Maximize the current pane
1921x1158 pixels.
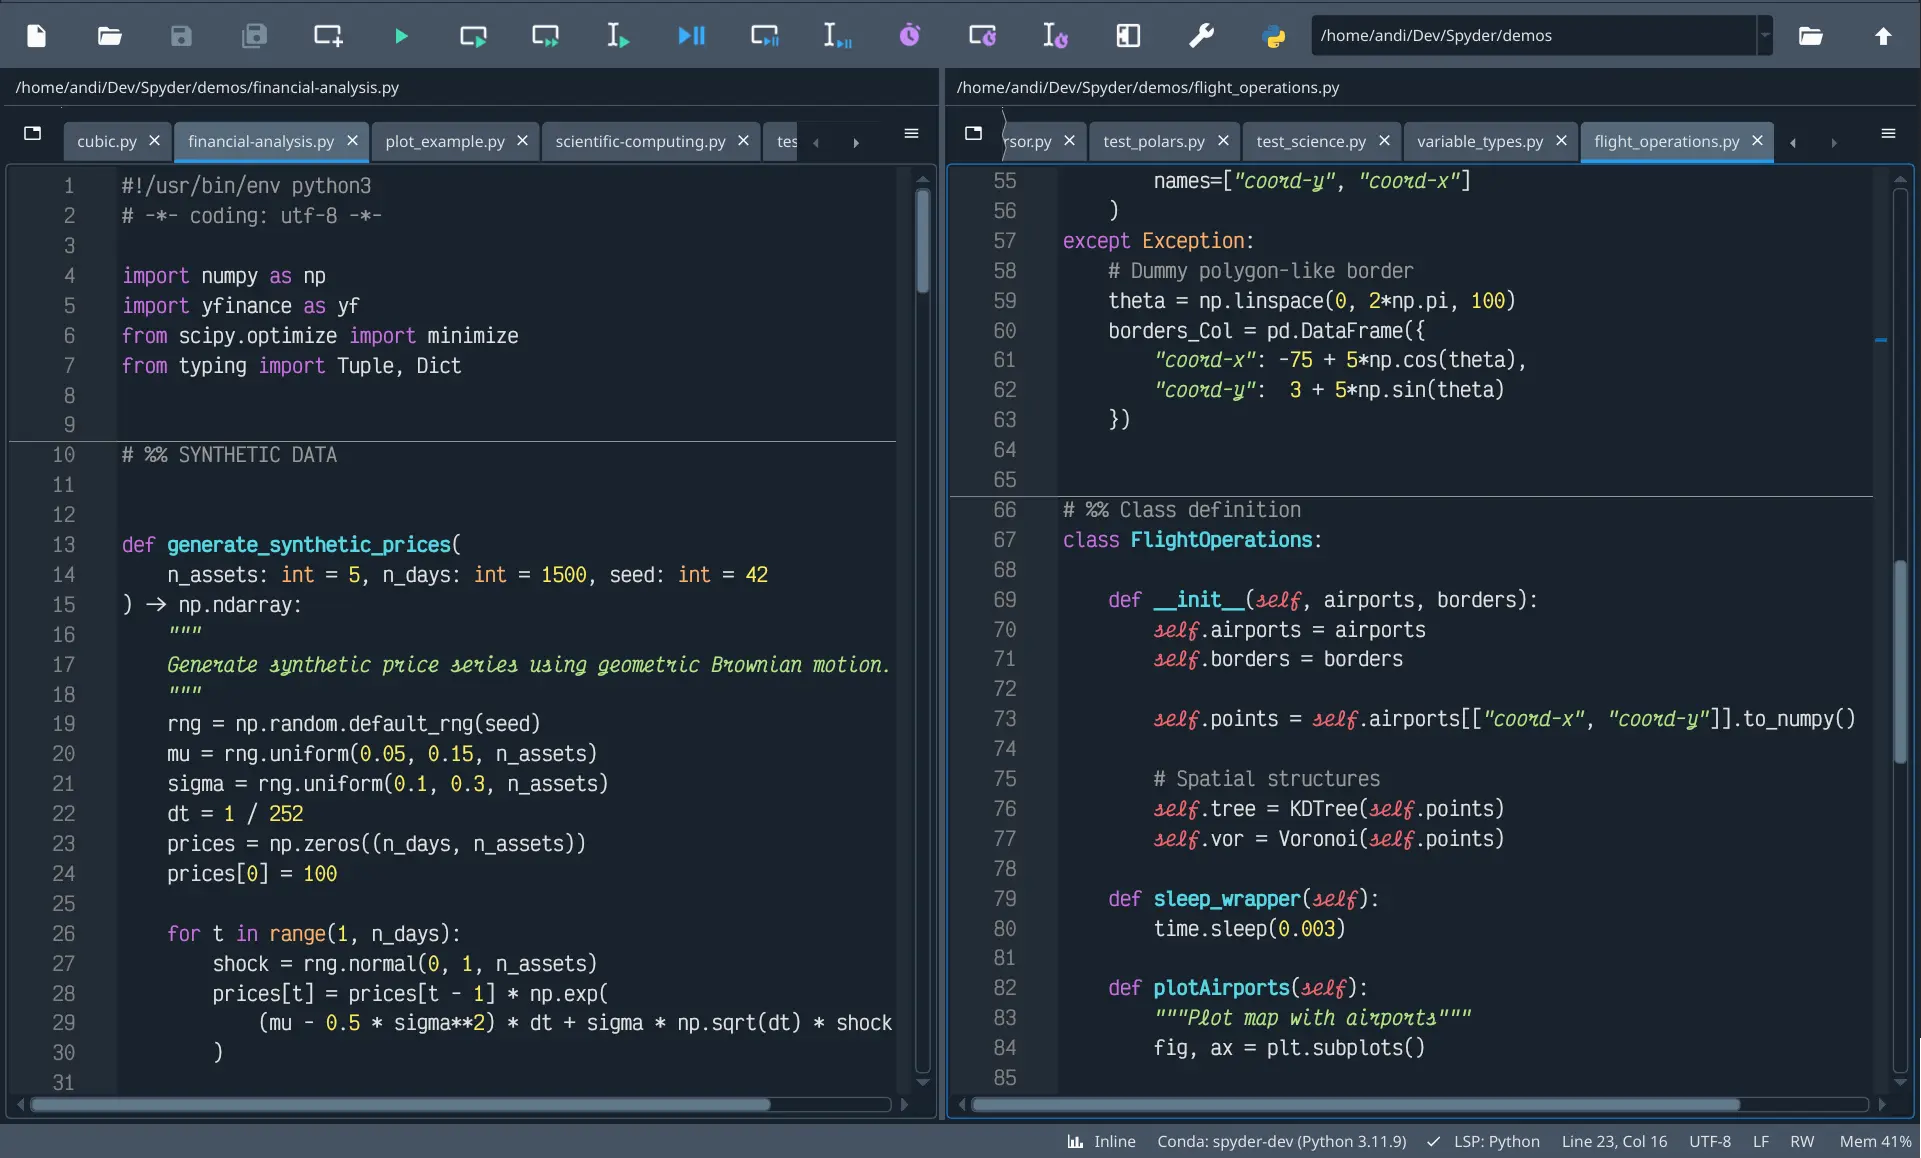pyautogui.click(x=1128, y=36)
